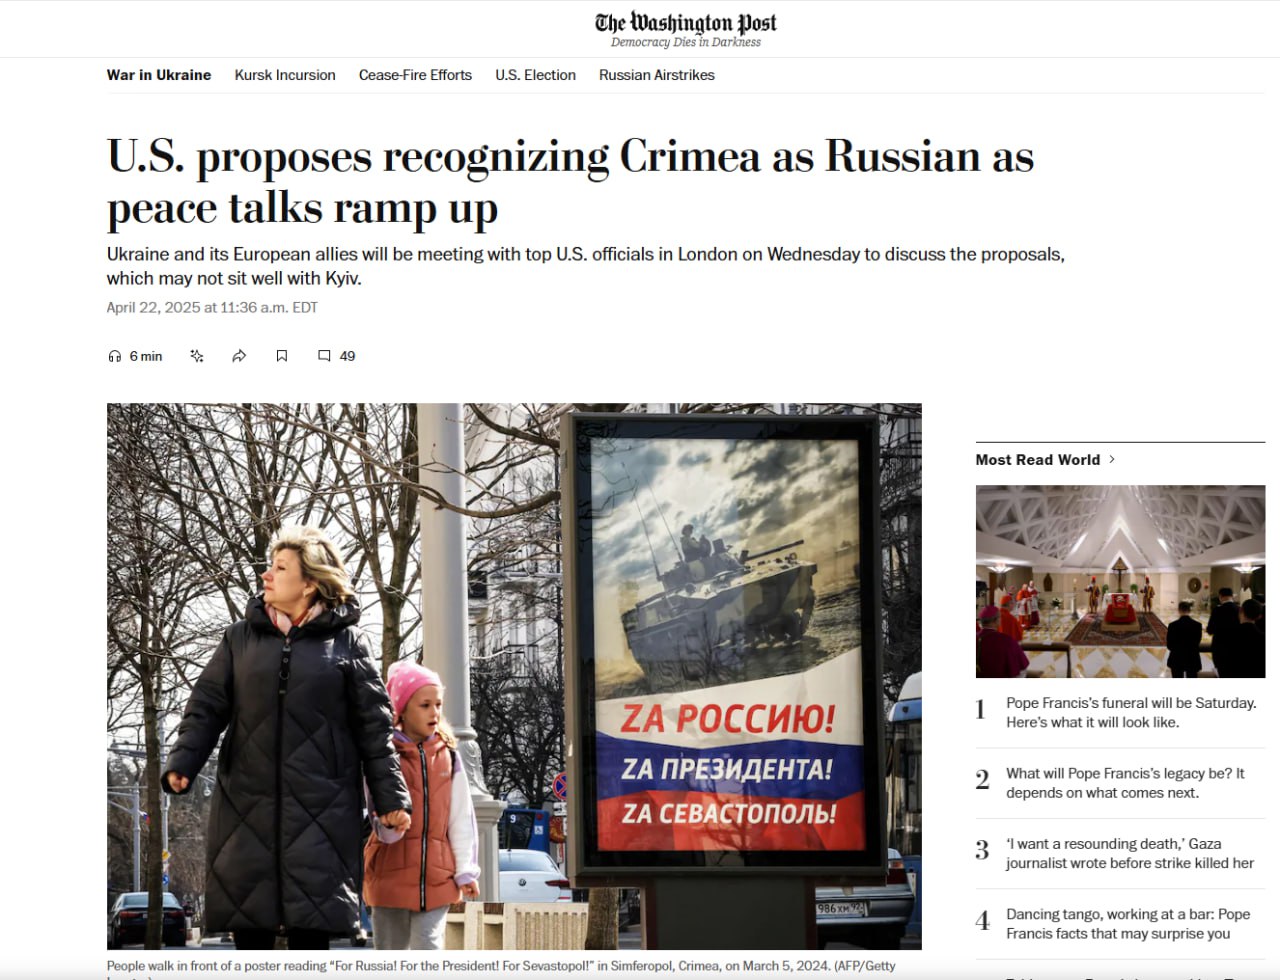Viewport: 1280px width, 980px height.
Task: Select the Kursk Incursion topic
Action: [x=285, y=75]
